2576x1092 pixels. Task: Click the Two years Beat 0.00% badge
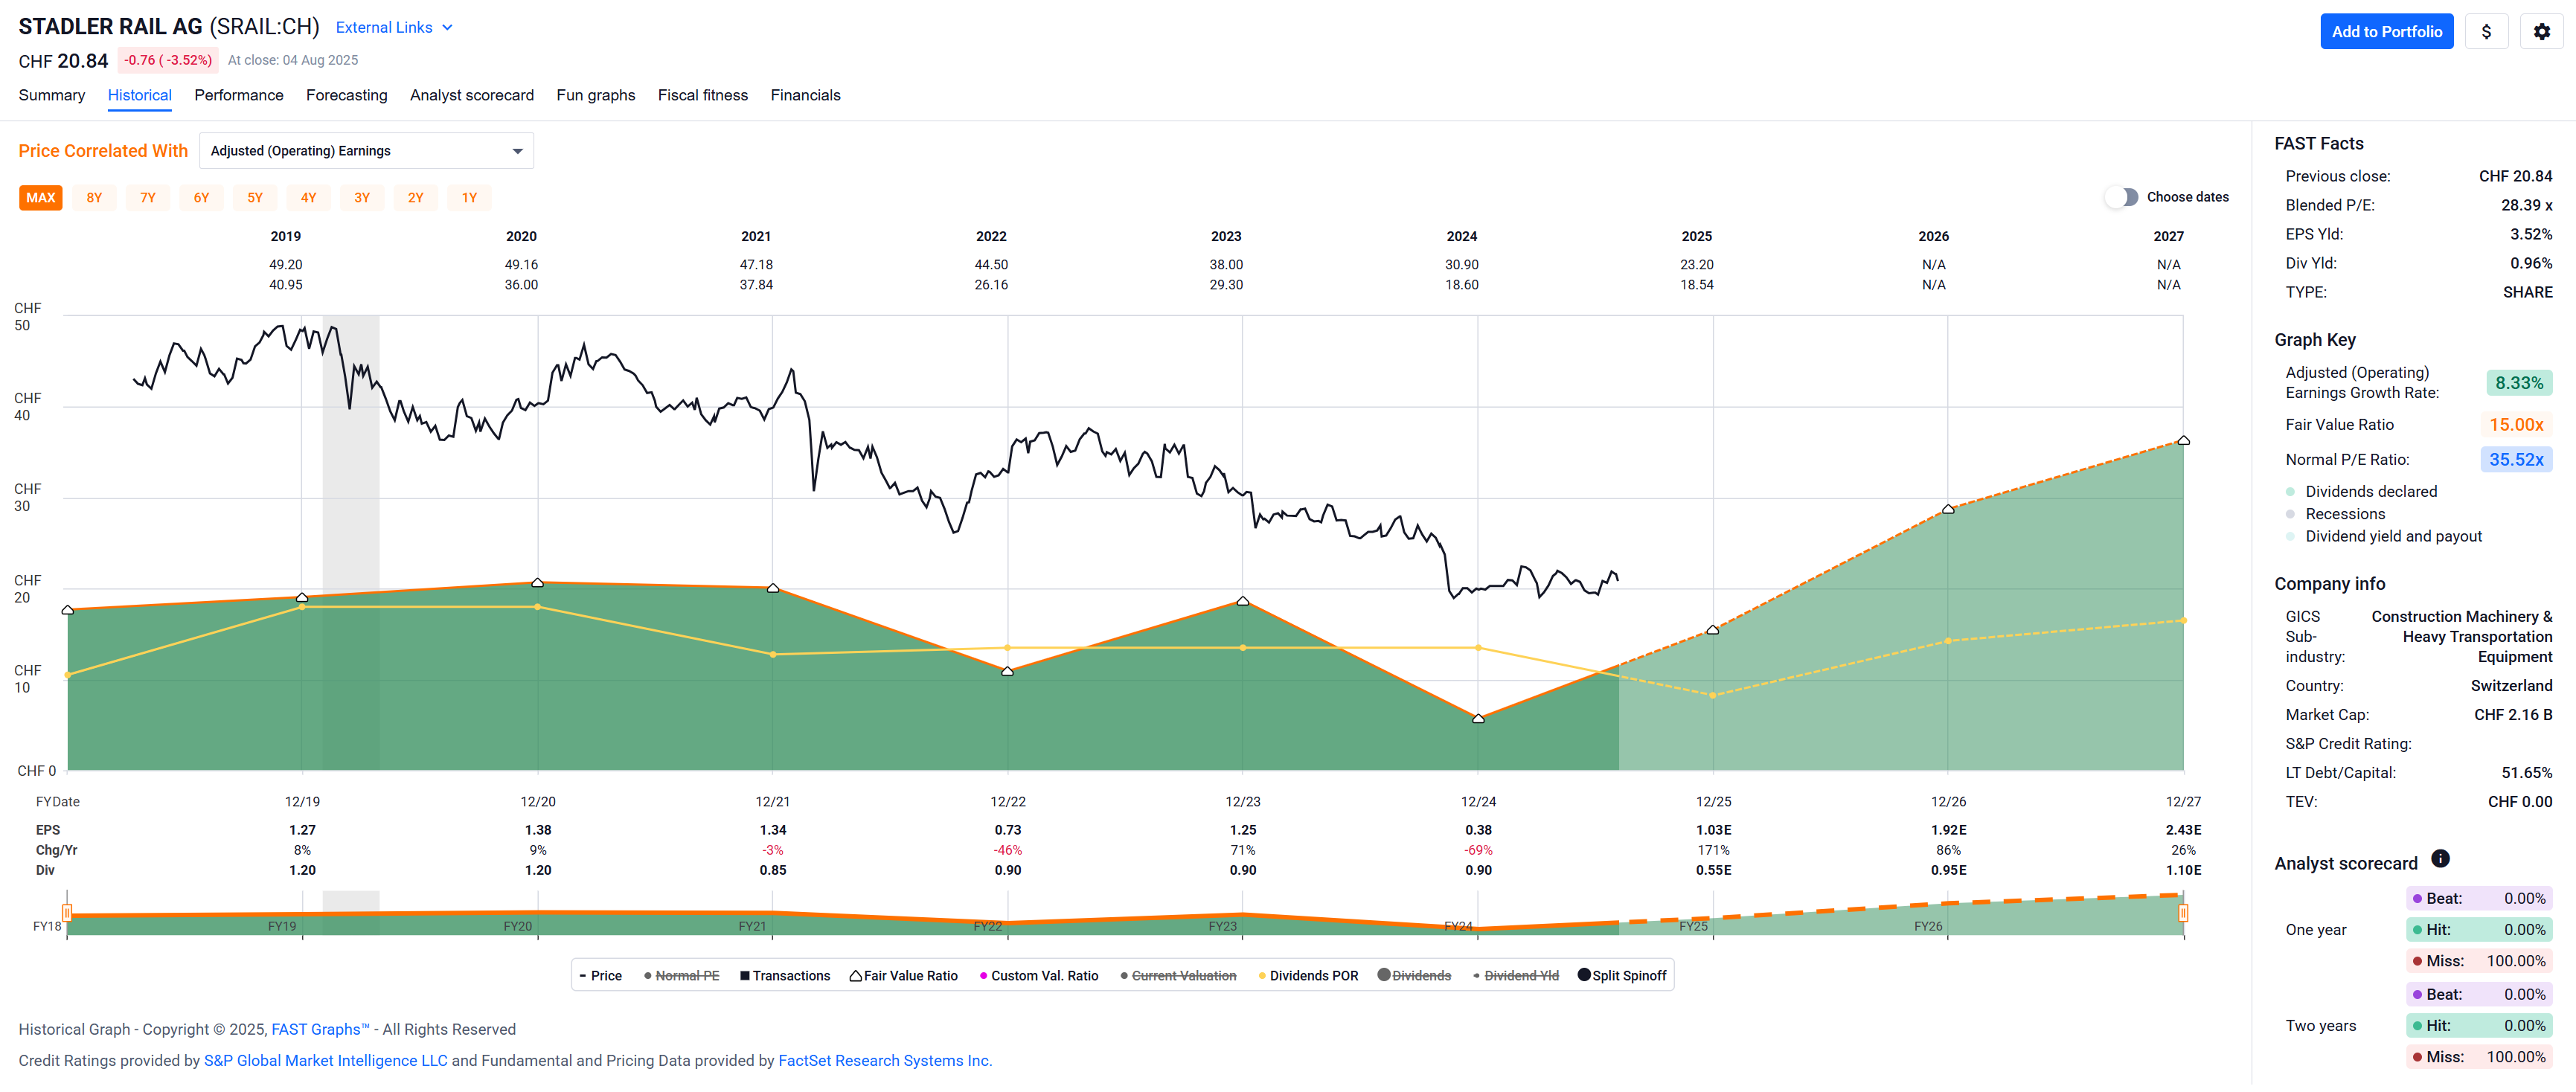pyautogui.click(x=2479, y=995)
